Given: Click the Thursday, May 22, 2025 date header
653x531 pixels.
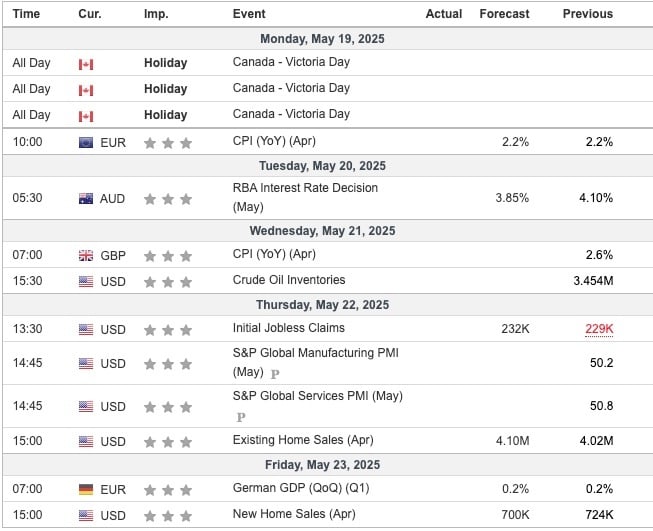Looking at the screenshot, I should point(322,305).
